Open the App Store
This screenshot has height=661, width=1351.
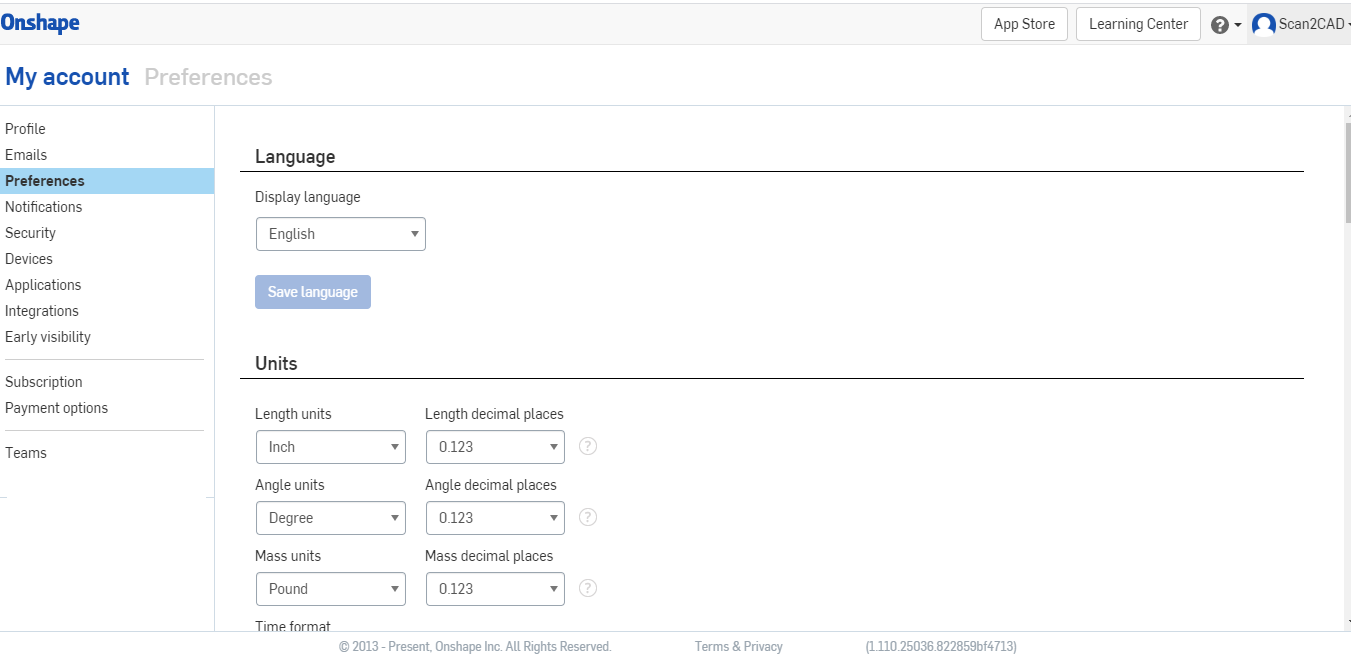1023,23
